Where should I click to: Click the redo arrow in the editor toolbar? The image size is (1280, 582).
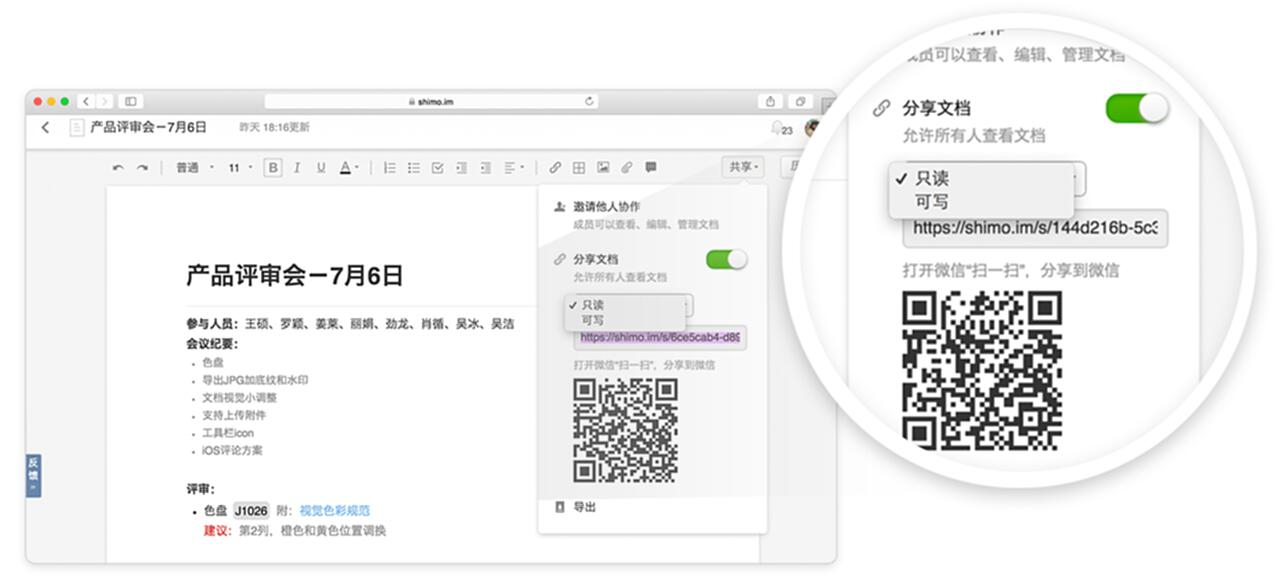click(142, 168)
